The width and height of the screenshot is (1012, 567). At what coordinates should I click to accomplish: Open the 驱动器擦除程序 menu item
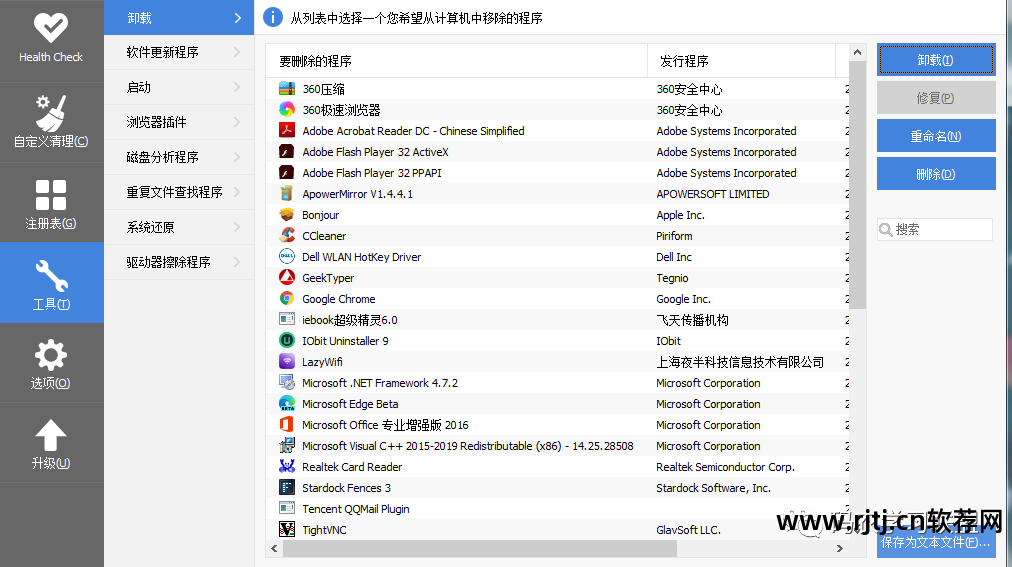(179, 262)
